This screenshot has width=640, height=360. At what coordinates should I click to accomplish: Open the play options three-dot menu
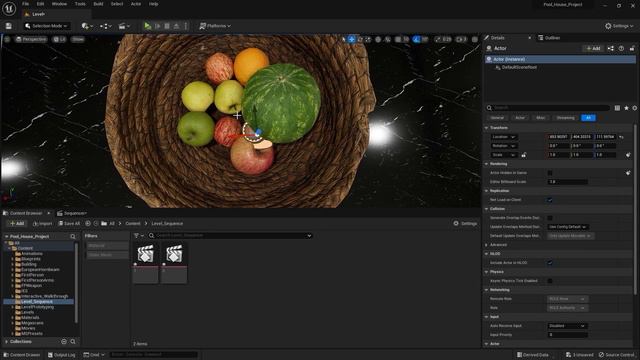coord(186,26)
